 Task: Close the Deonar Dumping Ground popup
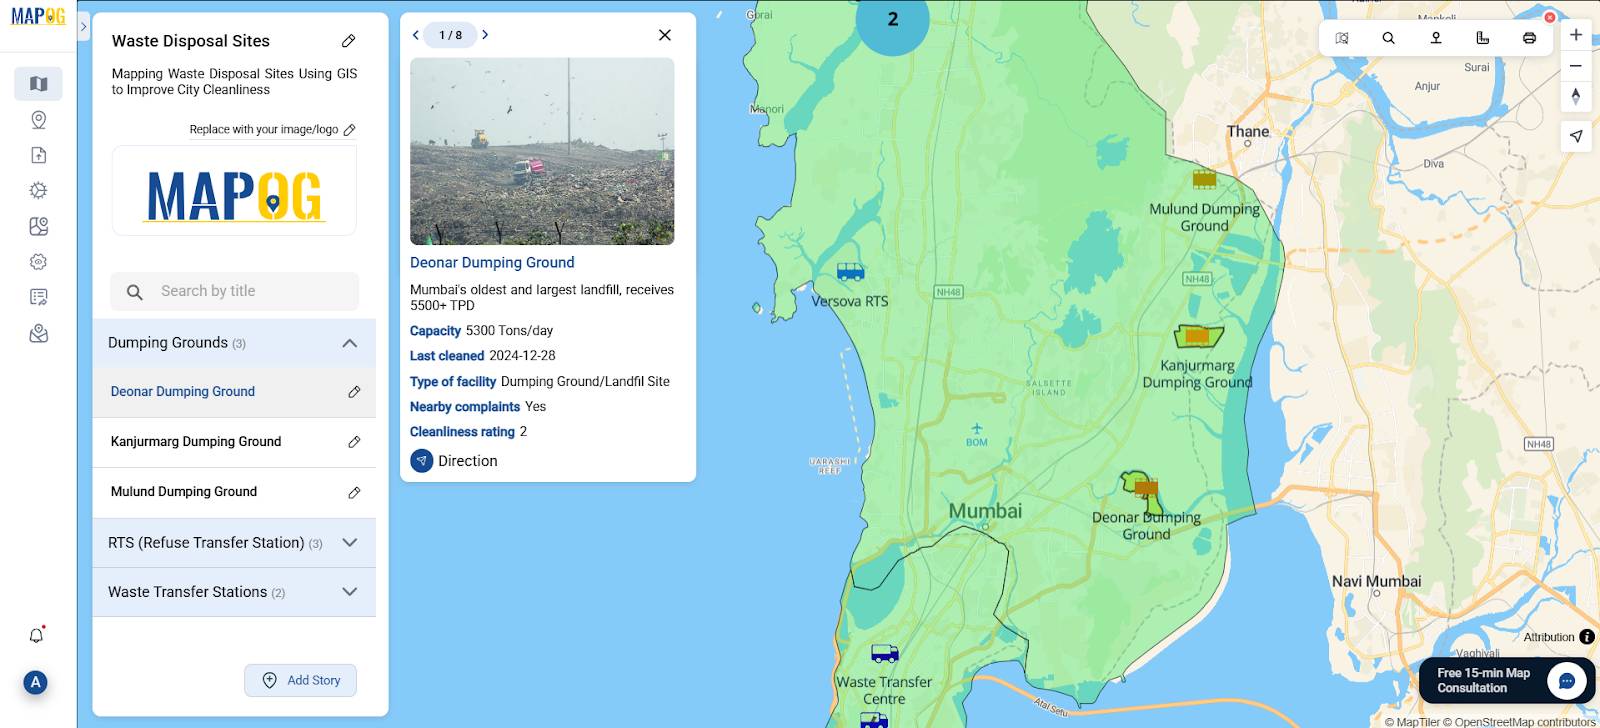coord(665,35)
